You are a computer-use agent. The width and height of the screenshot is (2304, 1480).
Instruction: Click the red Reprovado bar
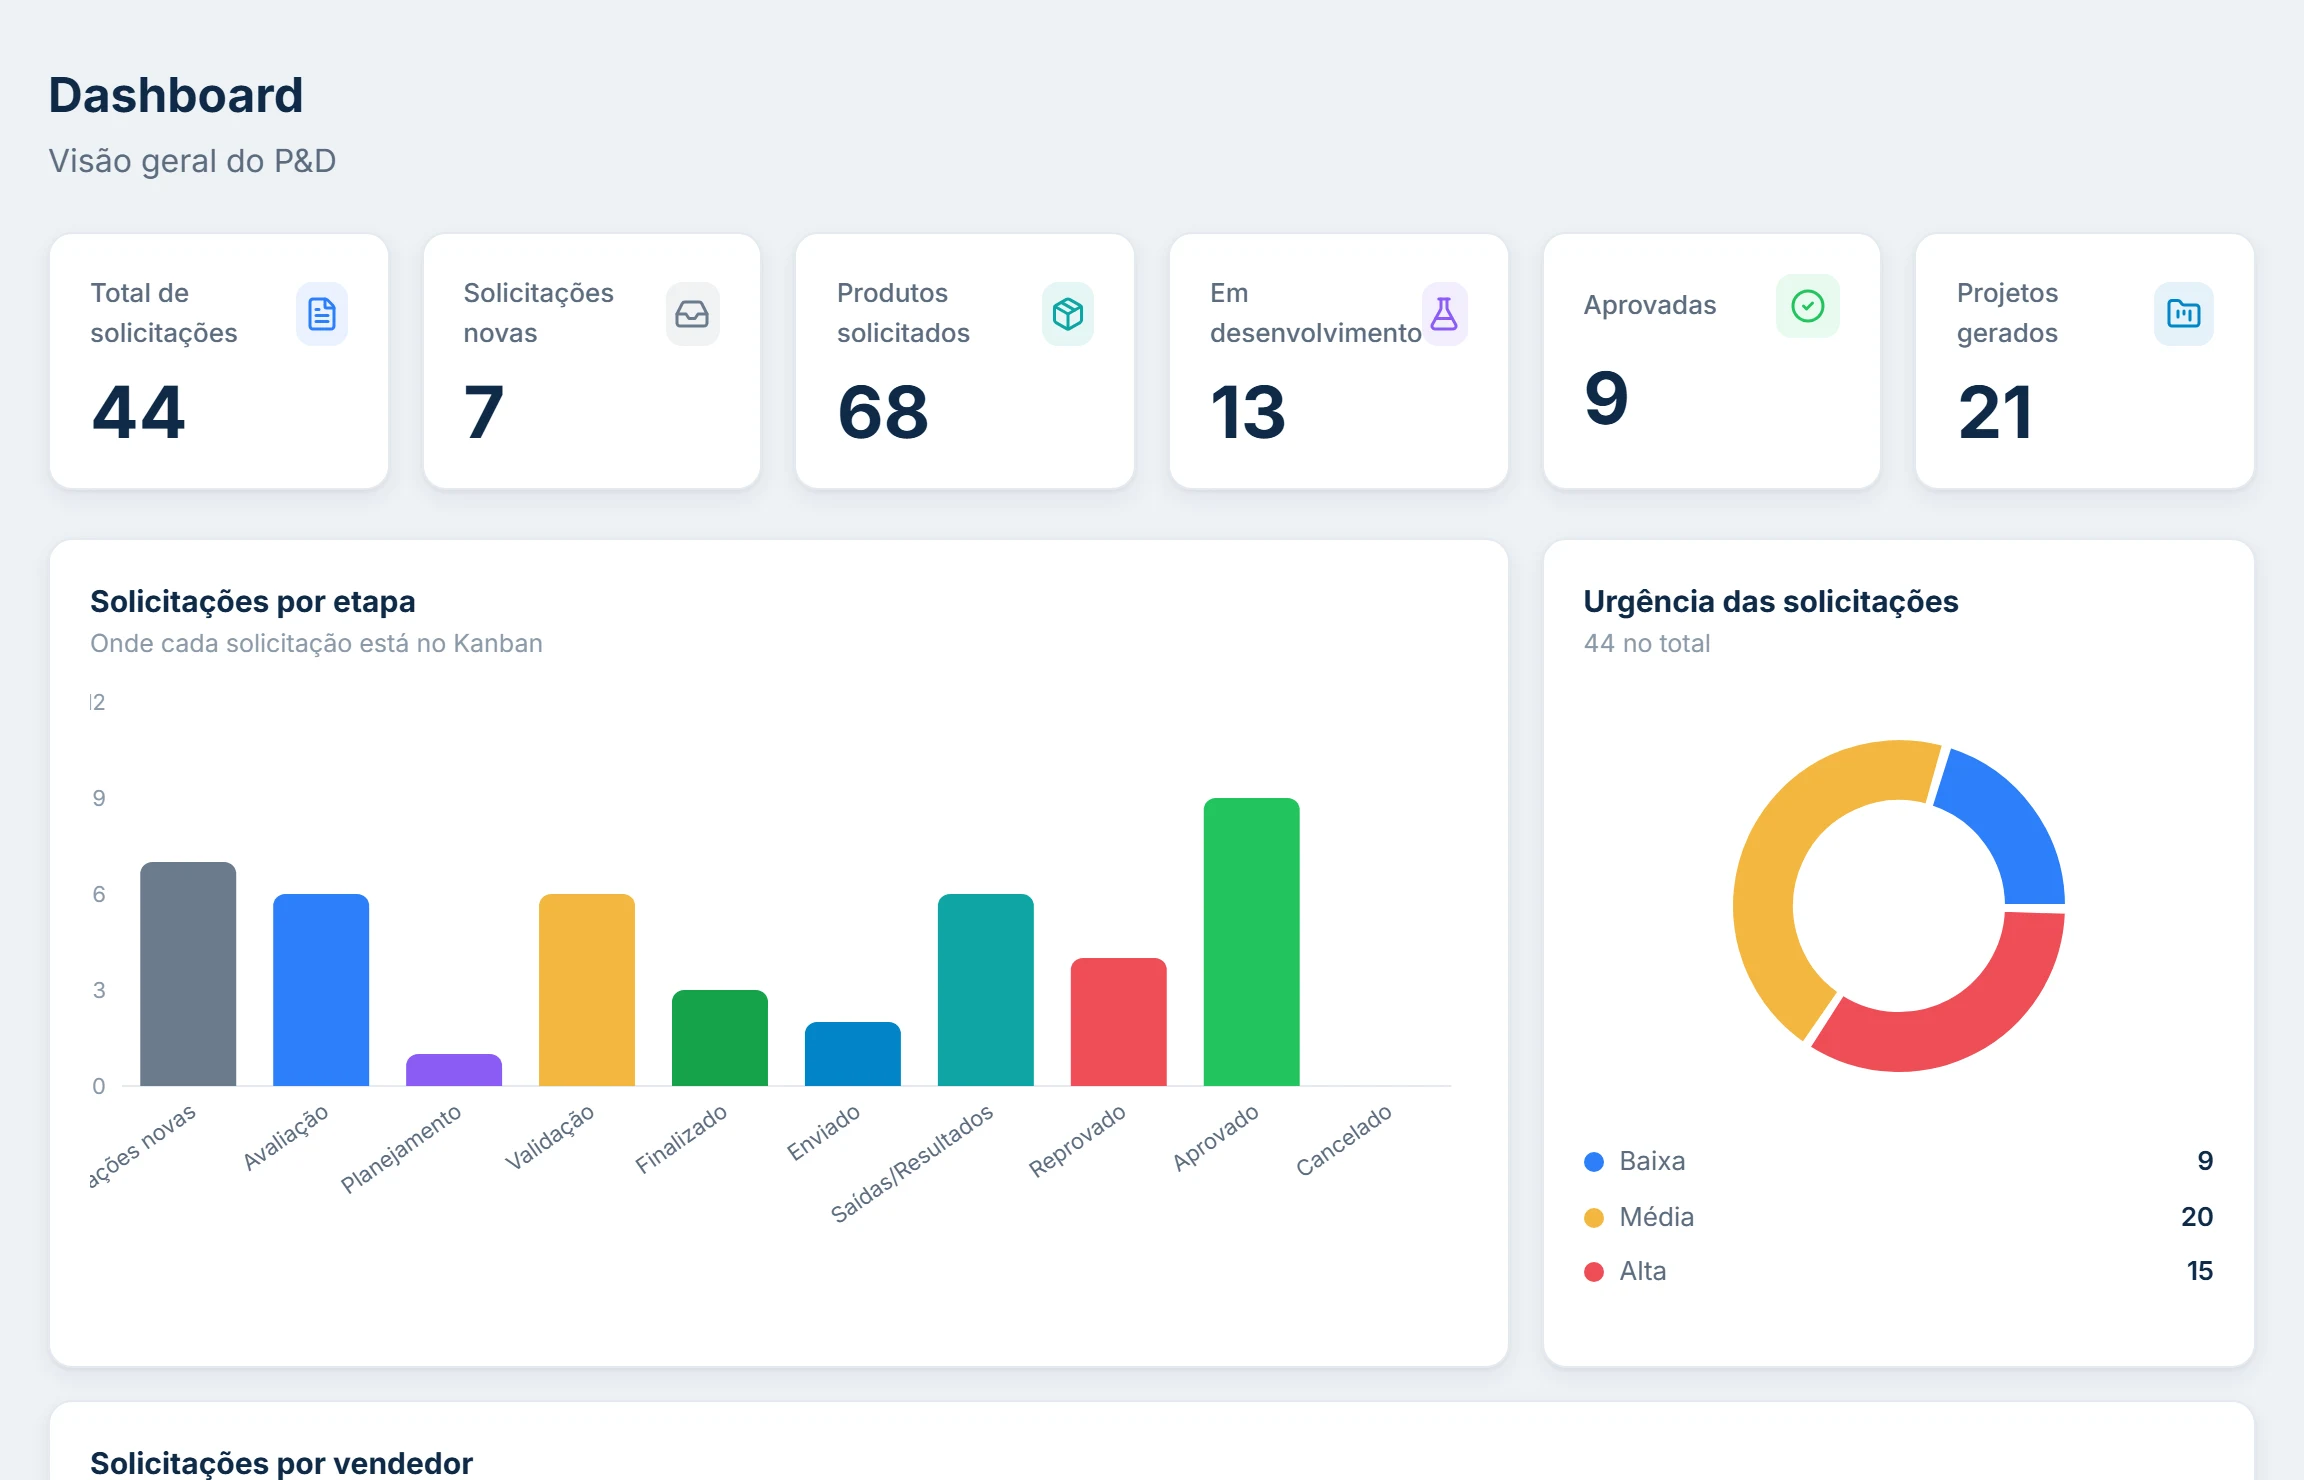1119,1022
